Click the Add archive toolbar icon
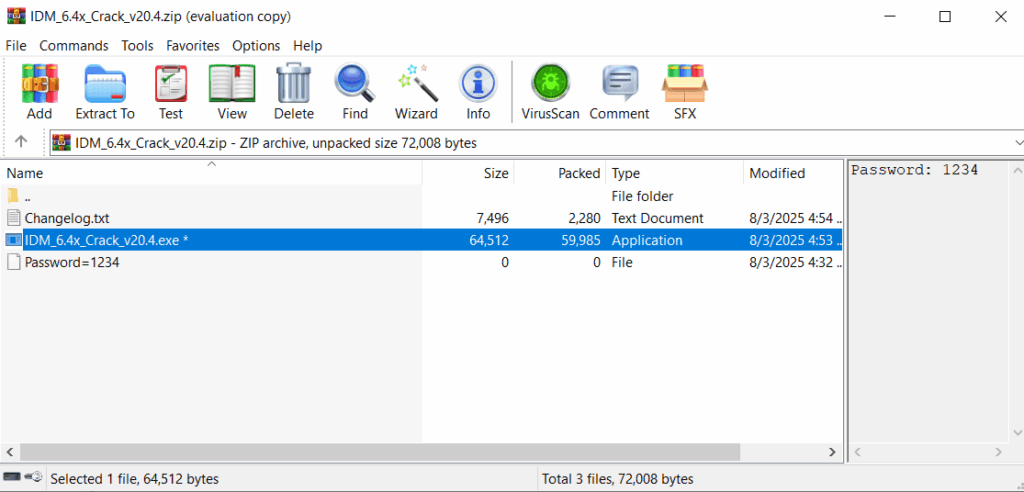The image size is (1024, 492). pos(39,84)
